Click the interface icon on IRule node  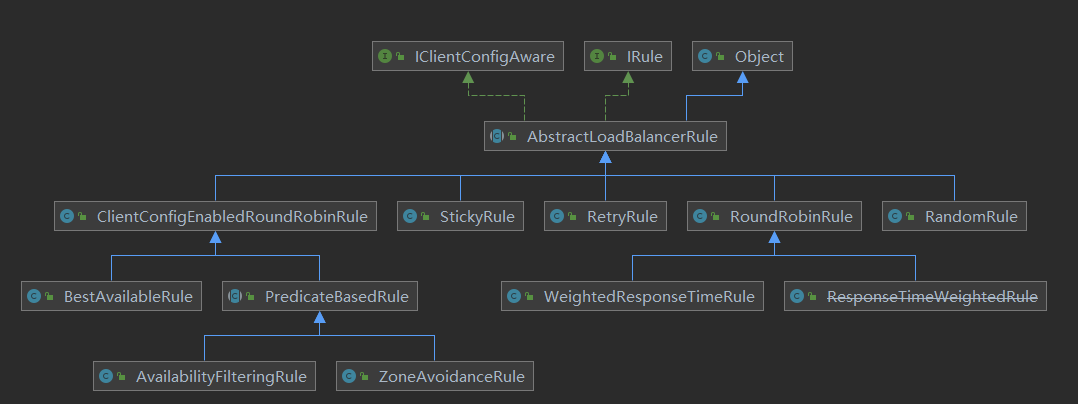[596, 57]
